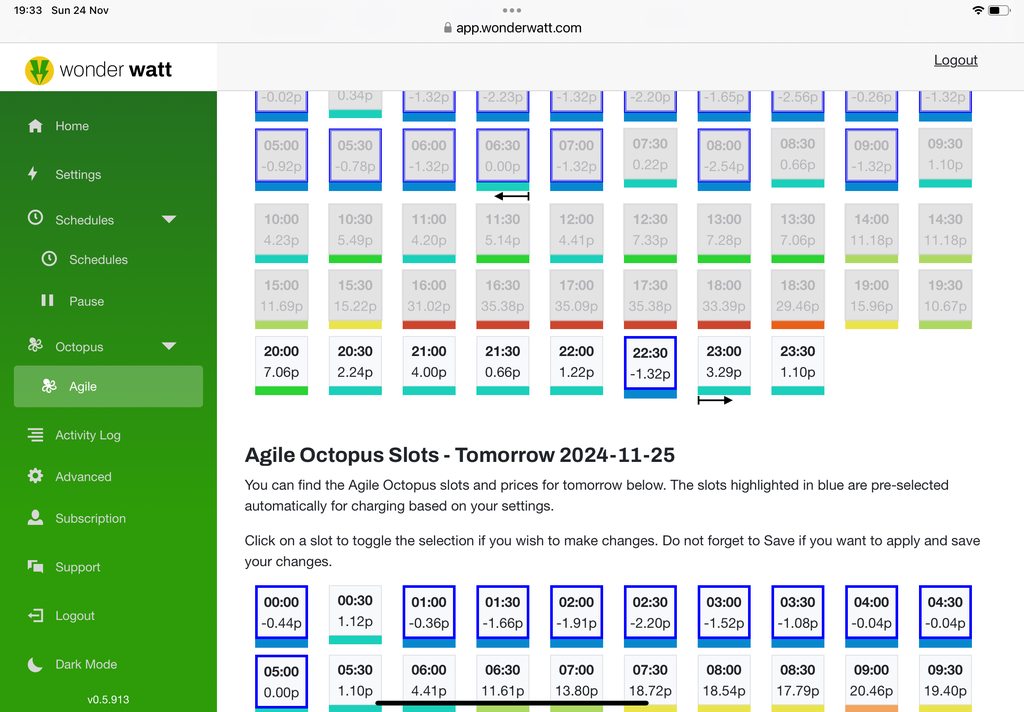This screenshot has width=1024, height=712.
Task: Click the Advanced gear icon
Action: tap(36, 477)
